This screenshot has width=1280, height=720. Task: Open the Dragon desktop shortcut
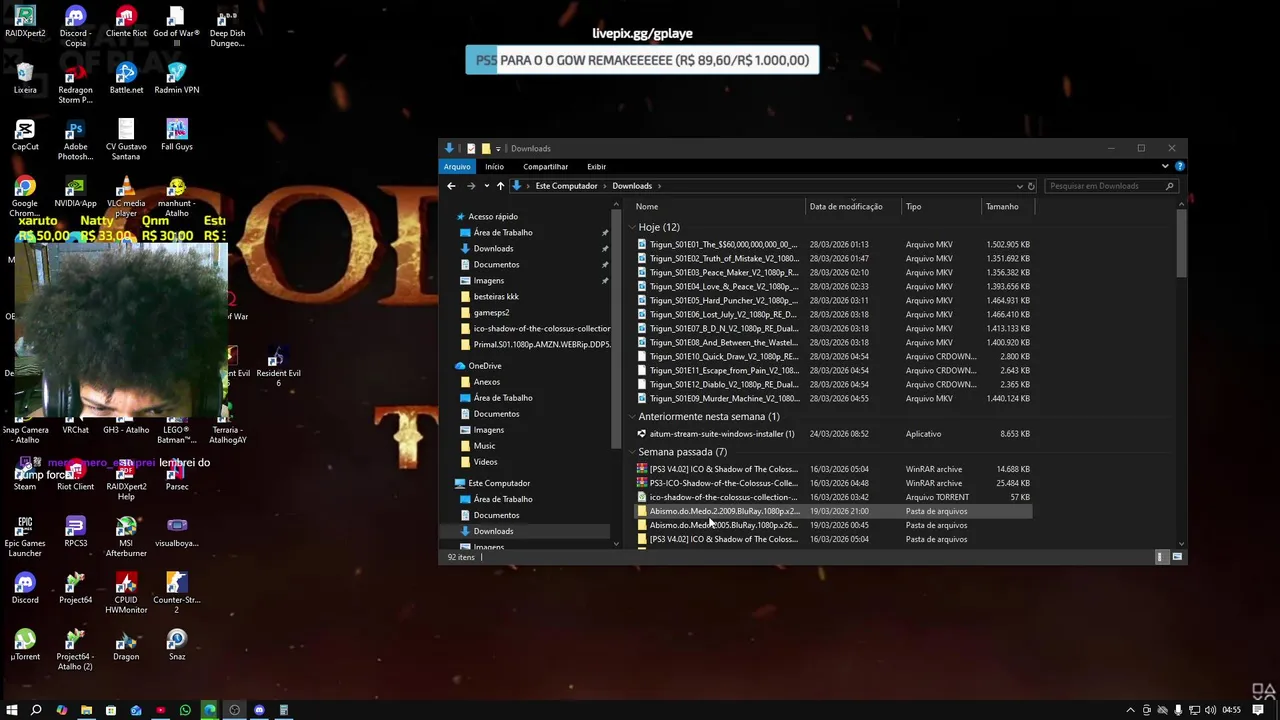click(126, 645)
